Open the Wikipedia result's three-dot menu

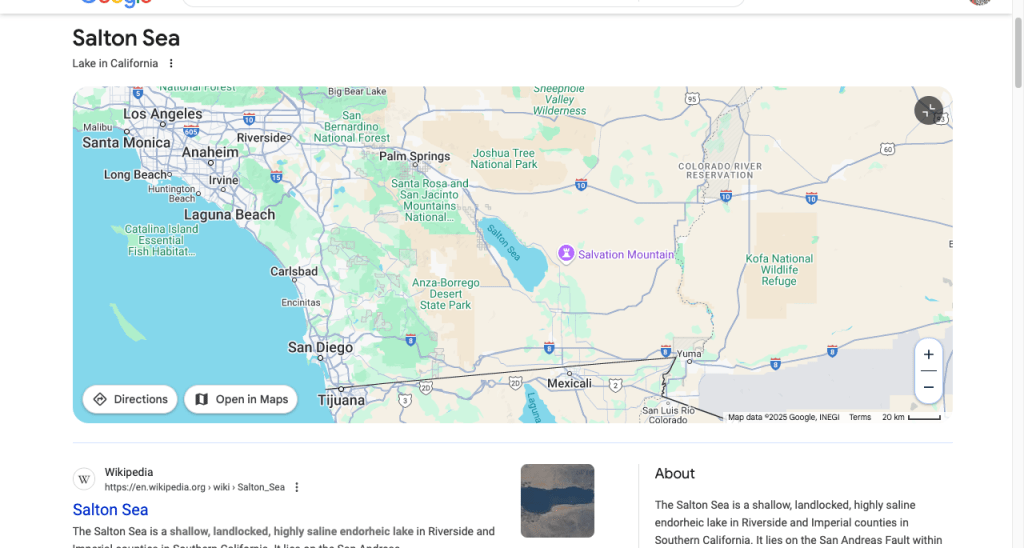(x=297, y=488)
